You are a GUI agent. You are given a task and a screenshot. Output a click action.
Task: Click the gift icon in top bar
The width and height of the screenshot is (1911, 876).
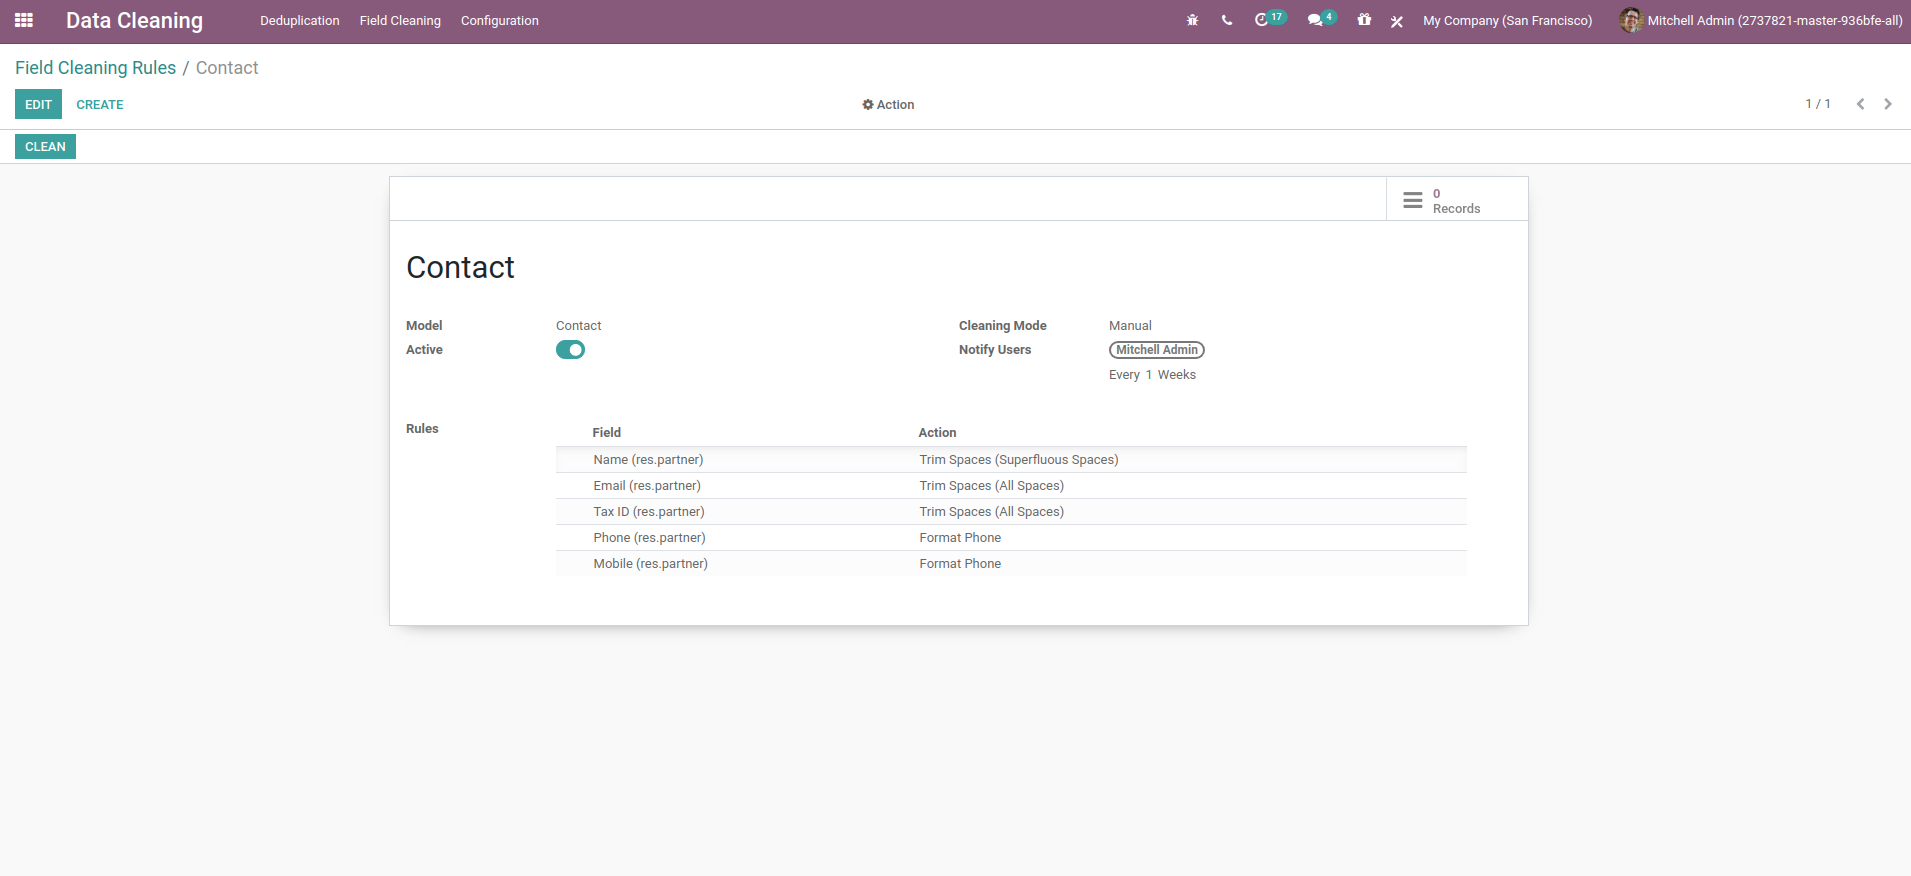coord(1364,20)
